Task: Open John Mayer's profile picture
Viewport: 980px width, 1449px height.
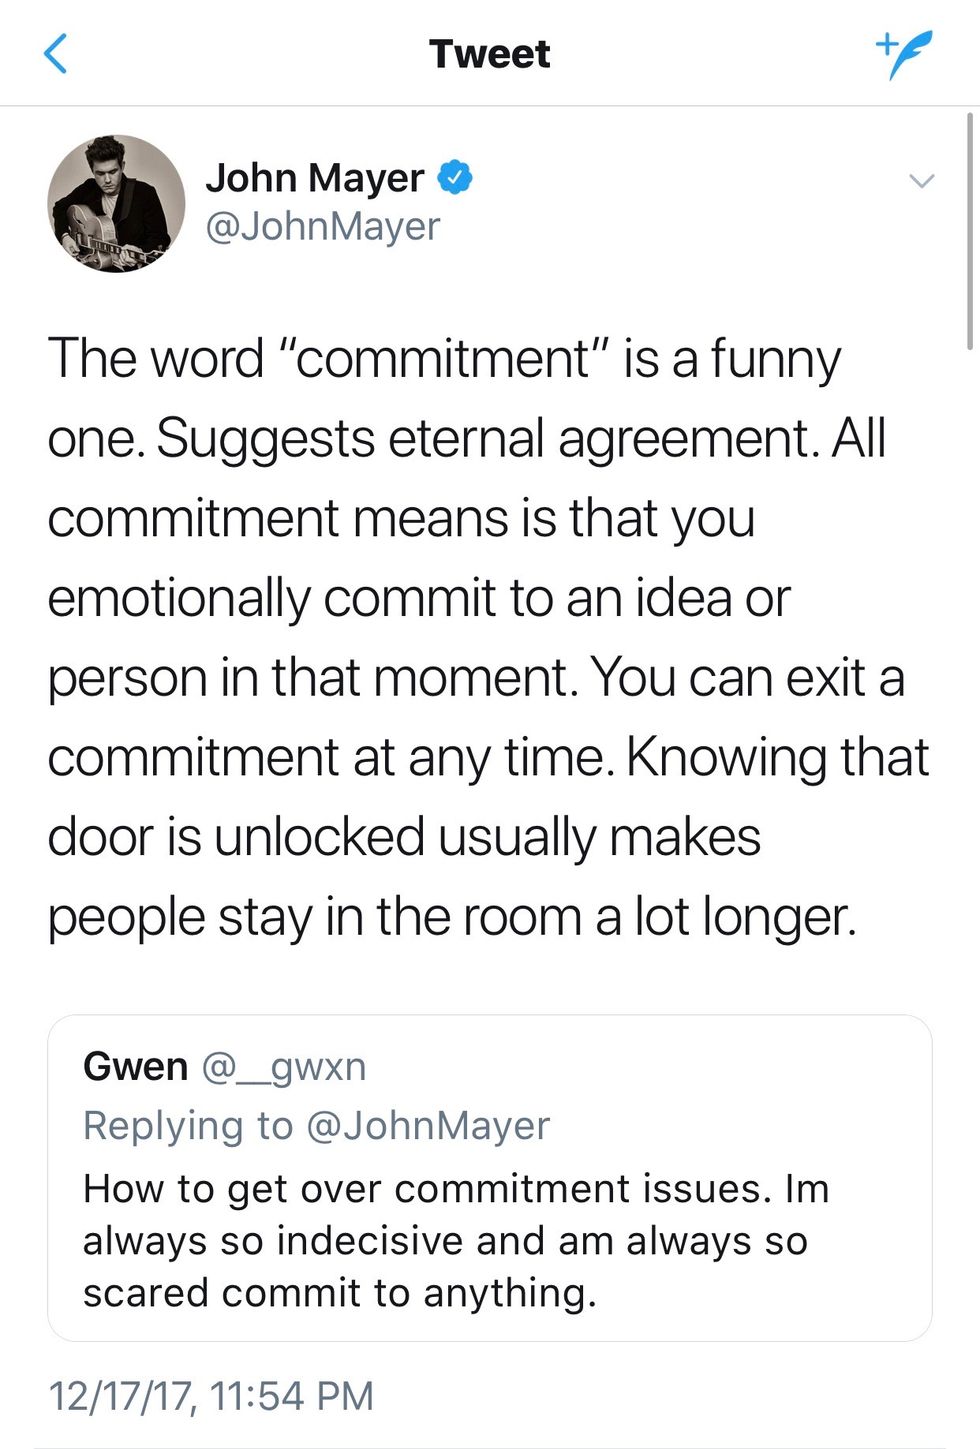Action: [x=116, y=204]
